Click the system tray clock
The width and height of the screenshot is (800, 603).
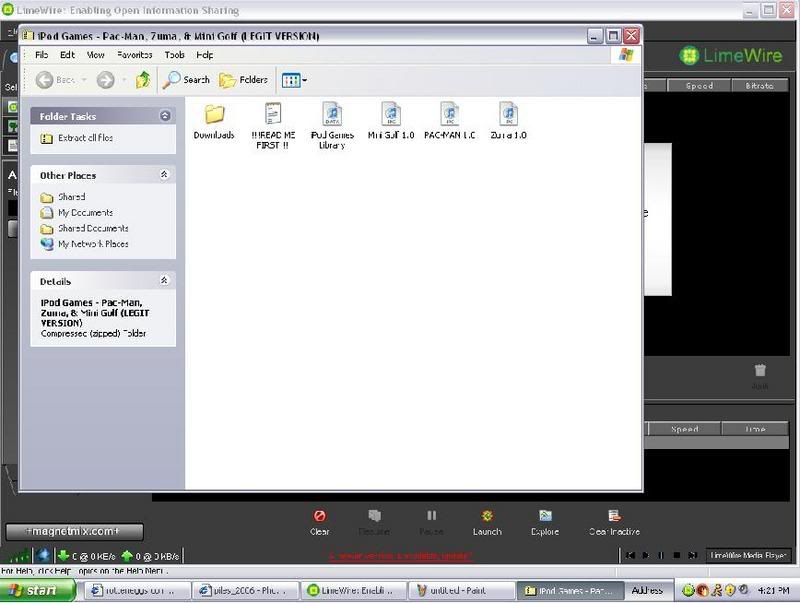coord(773,591)
